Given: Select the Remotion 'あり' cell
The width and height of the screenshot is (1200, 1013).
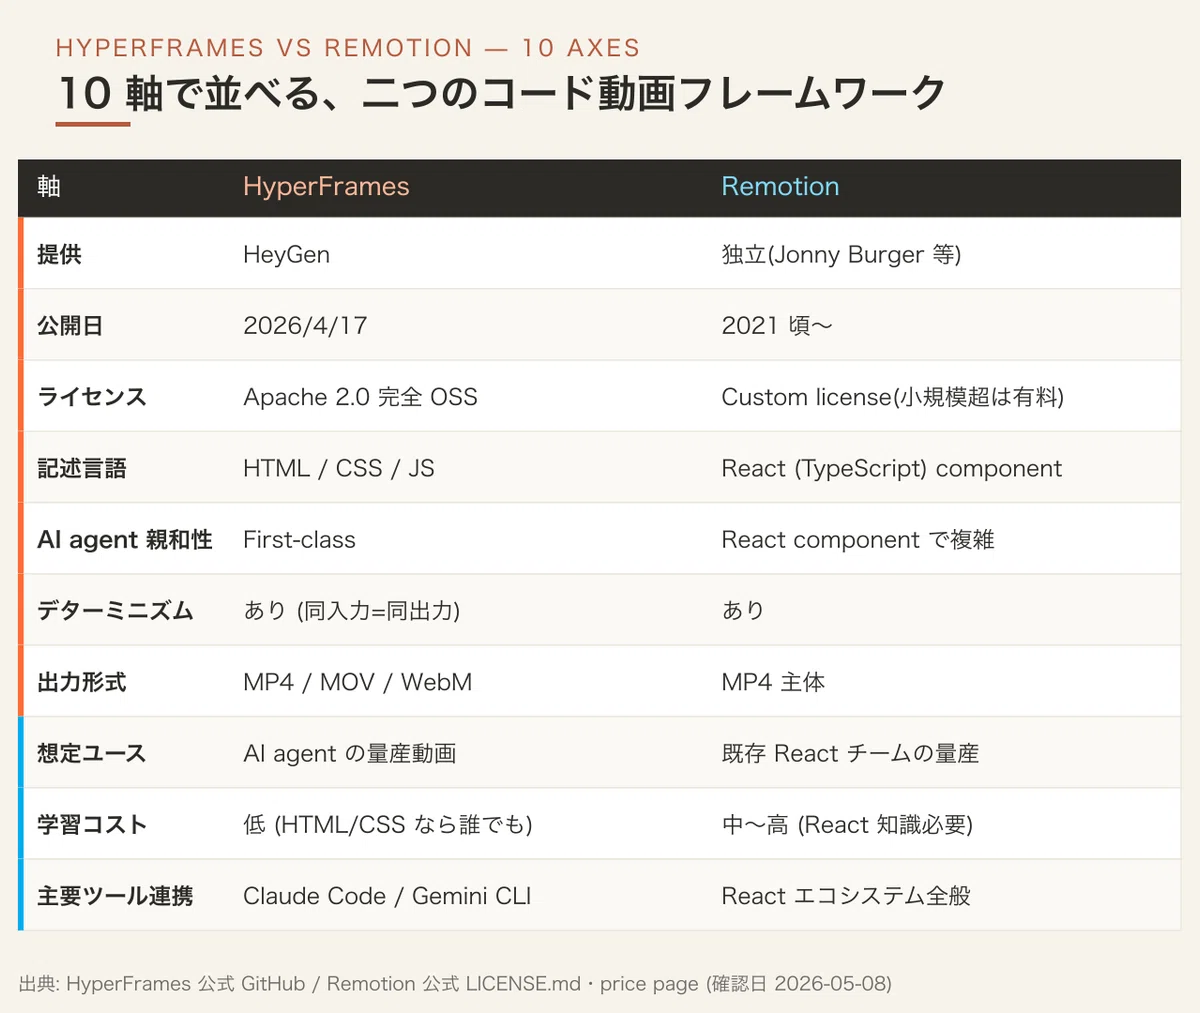Looking at the screenshot, I should (743, 610).
